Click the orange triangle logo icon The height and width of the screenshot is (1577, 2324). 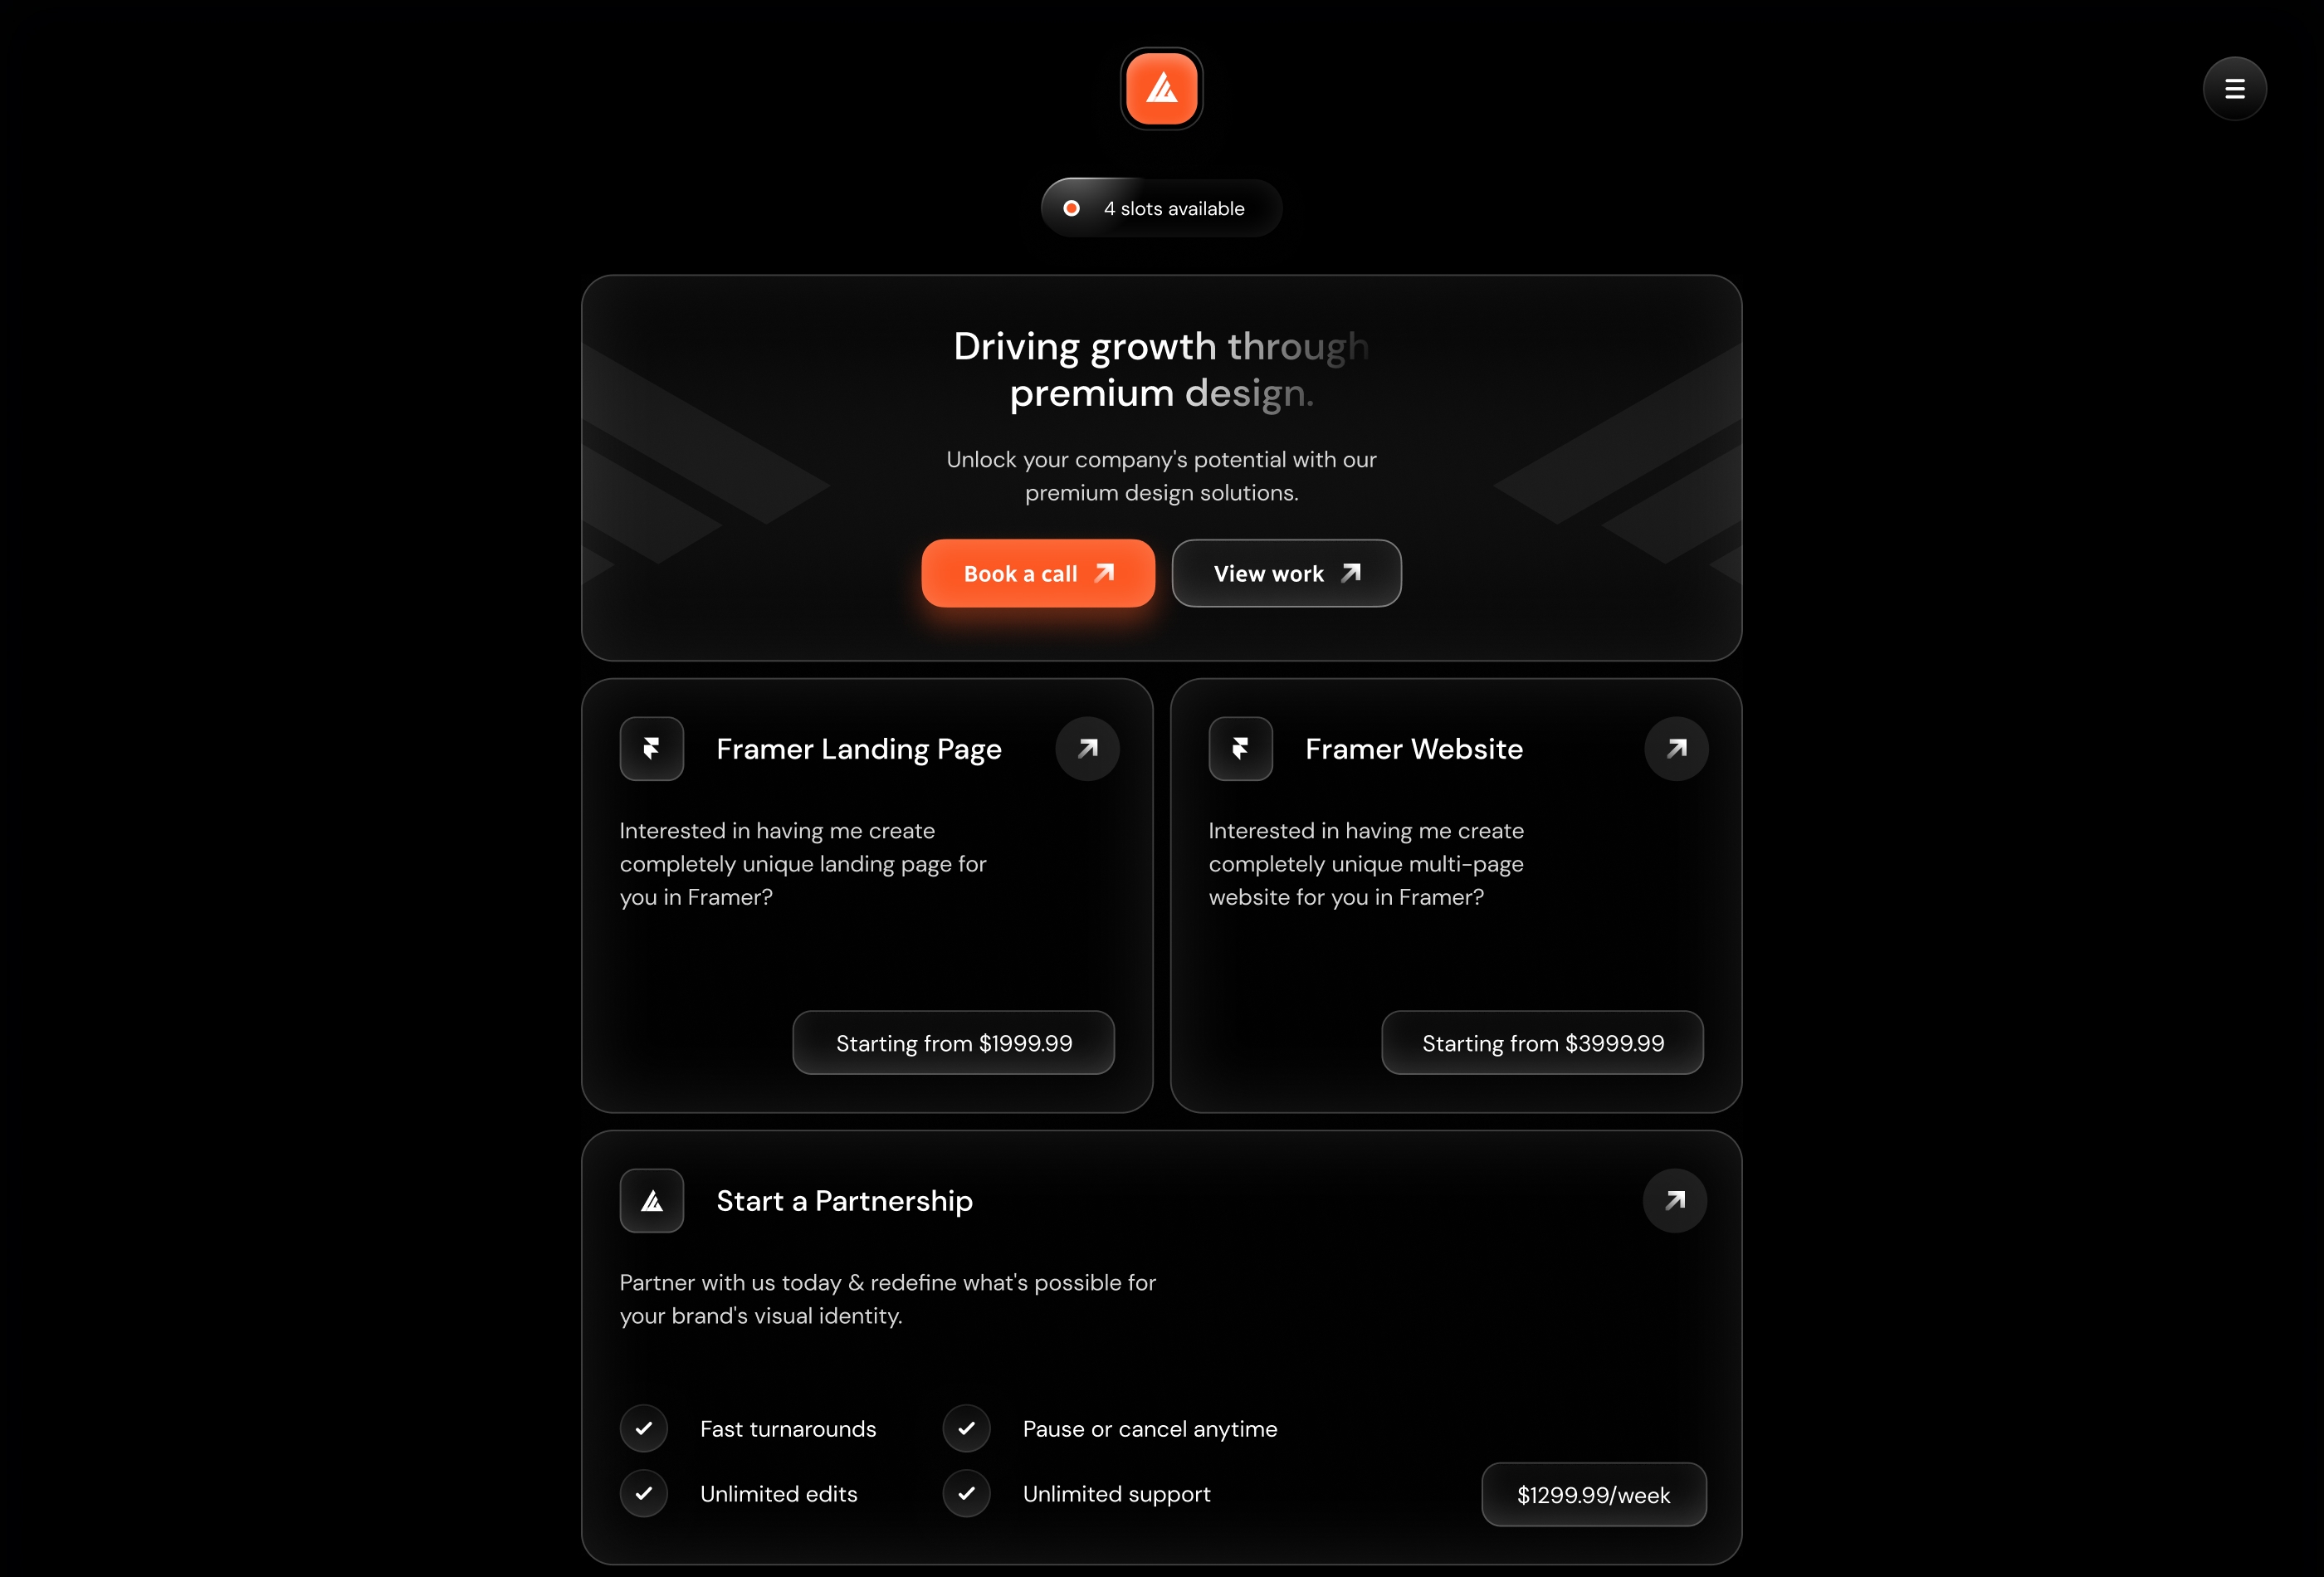(x=1161, y=88)
